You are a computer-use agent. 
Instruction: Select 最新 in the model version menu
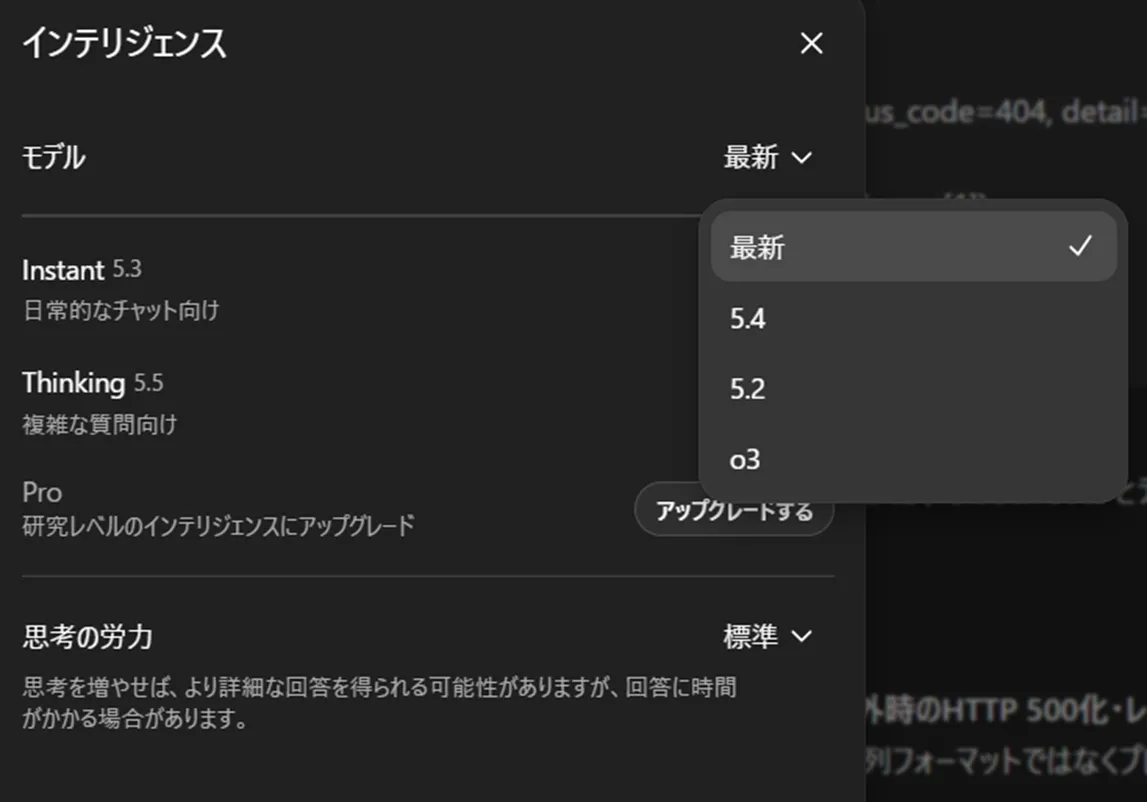tap(914, 247)
